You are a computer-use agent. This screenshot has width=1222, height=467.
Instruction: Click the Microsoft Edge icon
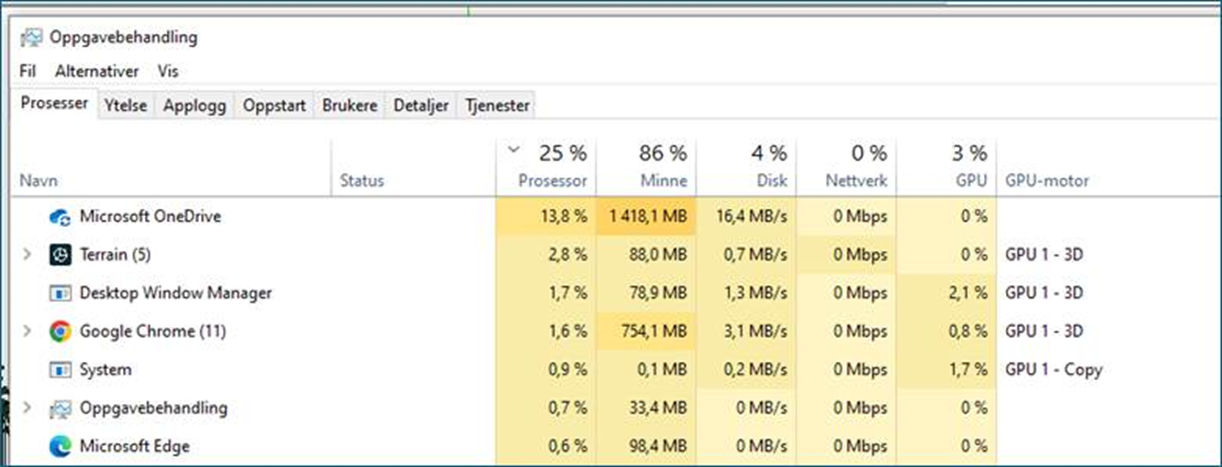click(x=60, y=446)
